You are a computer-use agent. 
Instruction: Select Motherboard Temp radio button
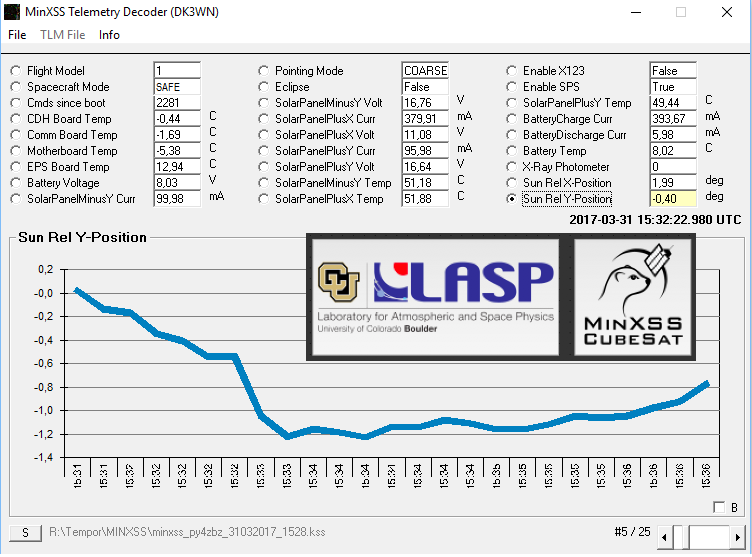[x=16, y=151]
